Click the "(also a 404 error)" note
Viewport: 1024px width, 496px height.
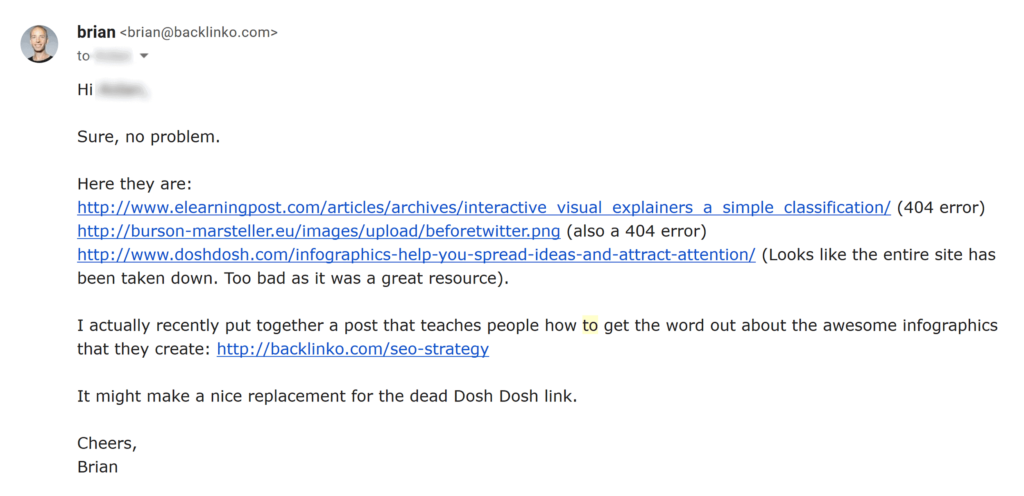(636, 231)
